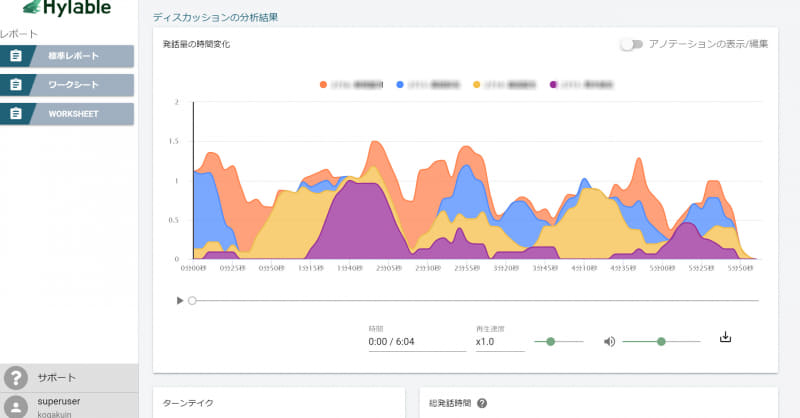
Task: Mute audio with the speaker icon
Action: coord(609,341)
